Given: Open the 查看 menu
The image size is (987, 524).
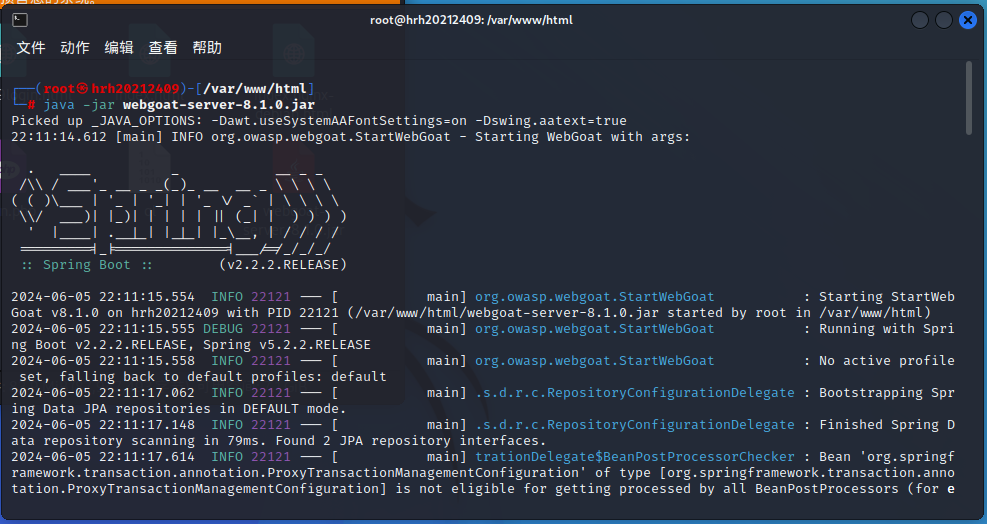Looking at the screenshot, I should coord(162,48).
